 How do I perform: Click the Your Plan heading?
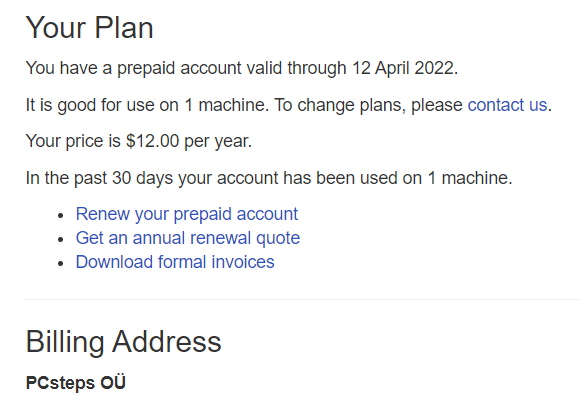click(x=90, y=28)
